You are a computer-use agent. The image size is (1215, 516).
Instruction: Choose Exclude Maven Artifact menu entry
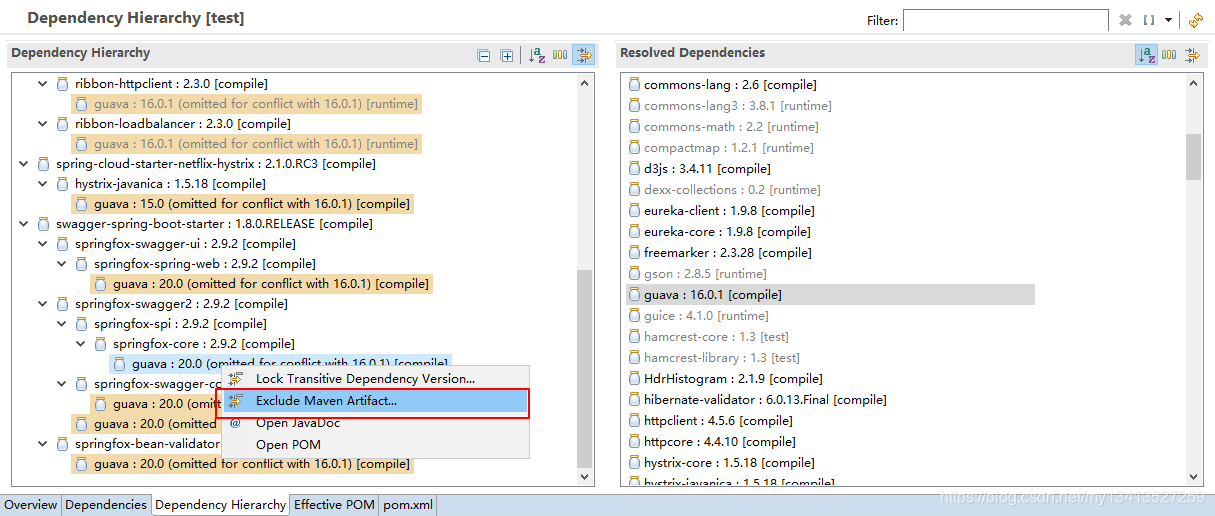coord(375,401)
